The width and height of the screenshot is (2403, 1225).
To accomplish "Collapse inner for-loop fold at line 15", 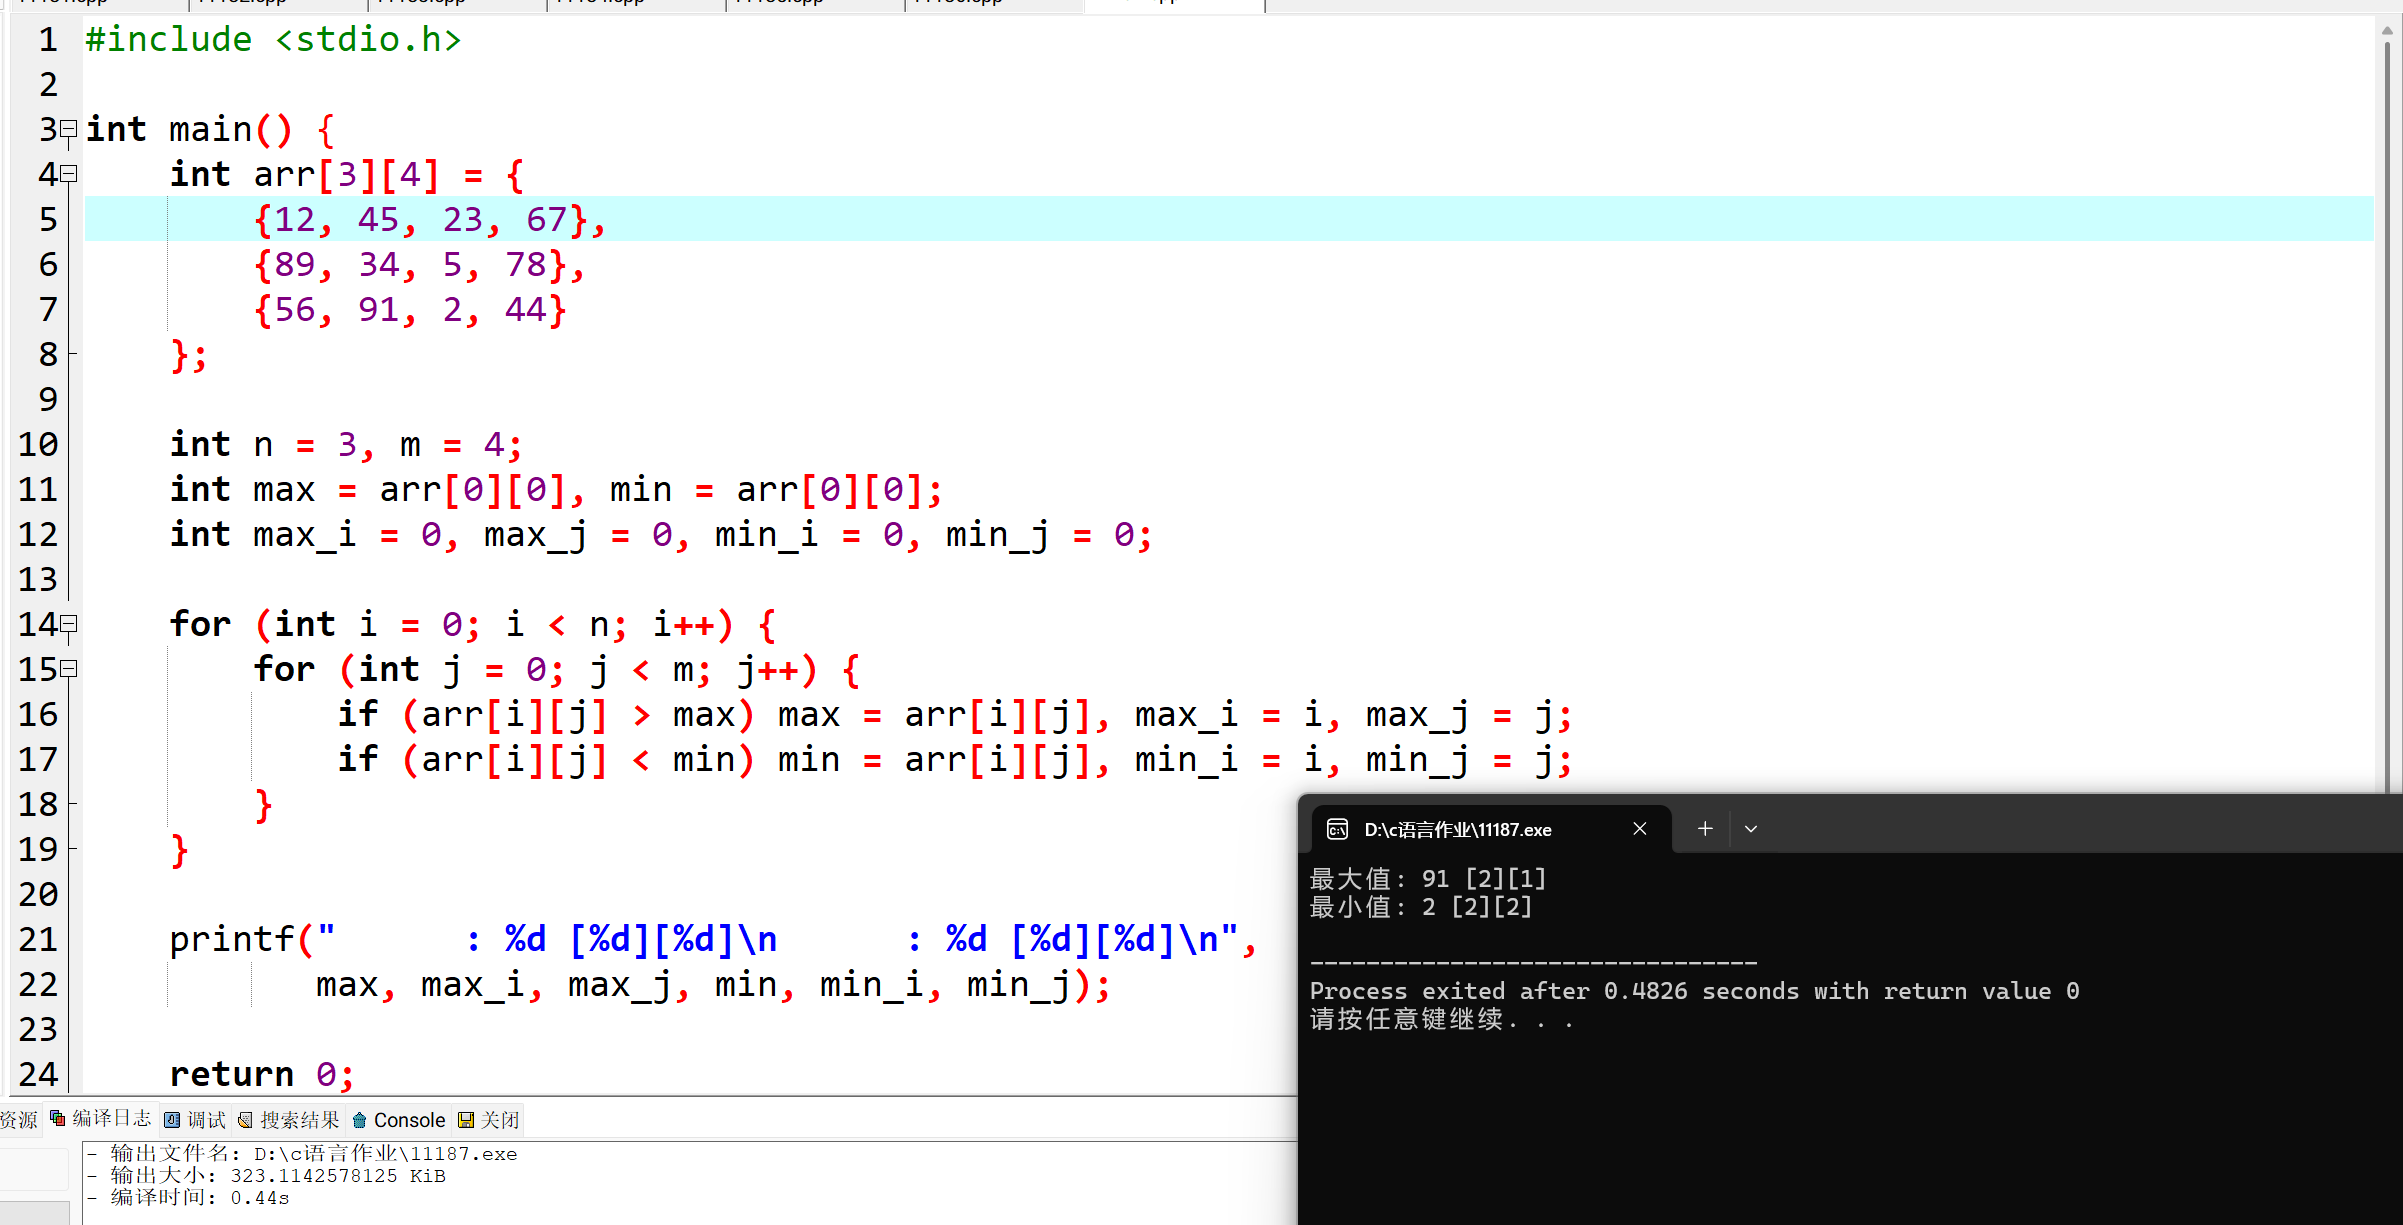I will [69, 669].
